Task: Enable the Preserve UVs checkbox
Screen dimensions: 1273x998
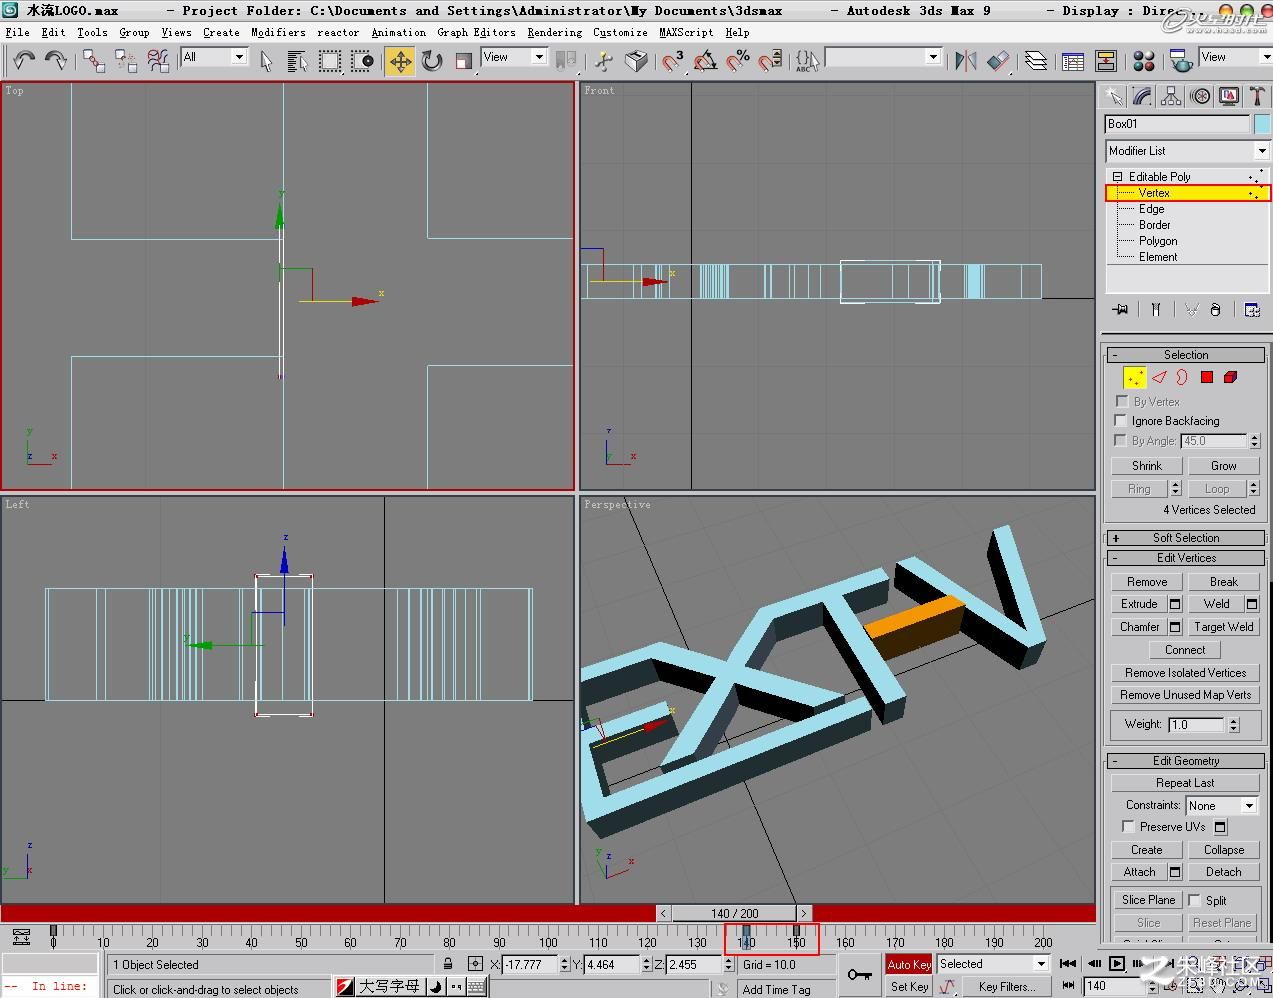Action: [x=1128, y=827]
